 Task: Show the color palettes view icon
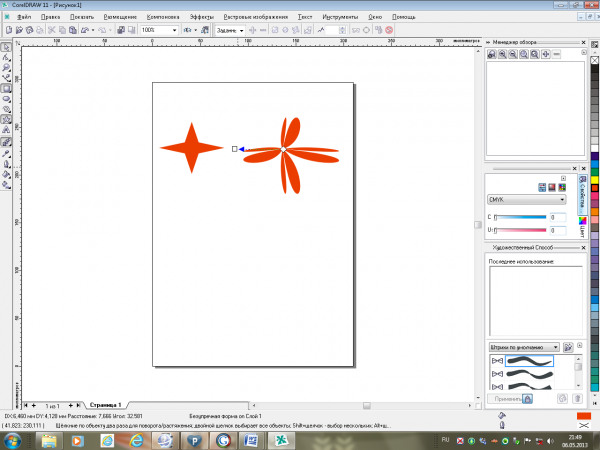click(x=562, y=188)
